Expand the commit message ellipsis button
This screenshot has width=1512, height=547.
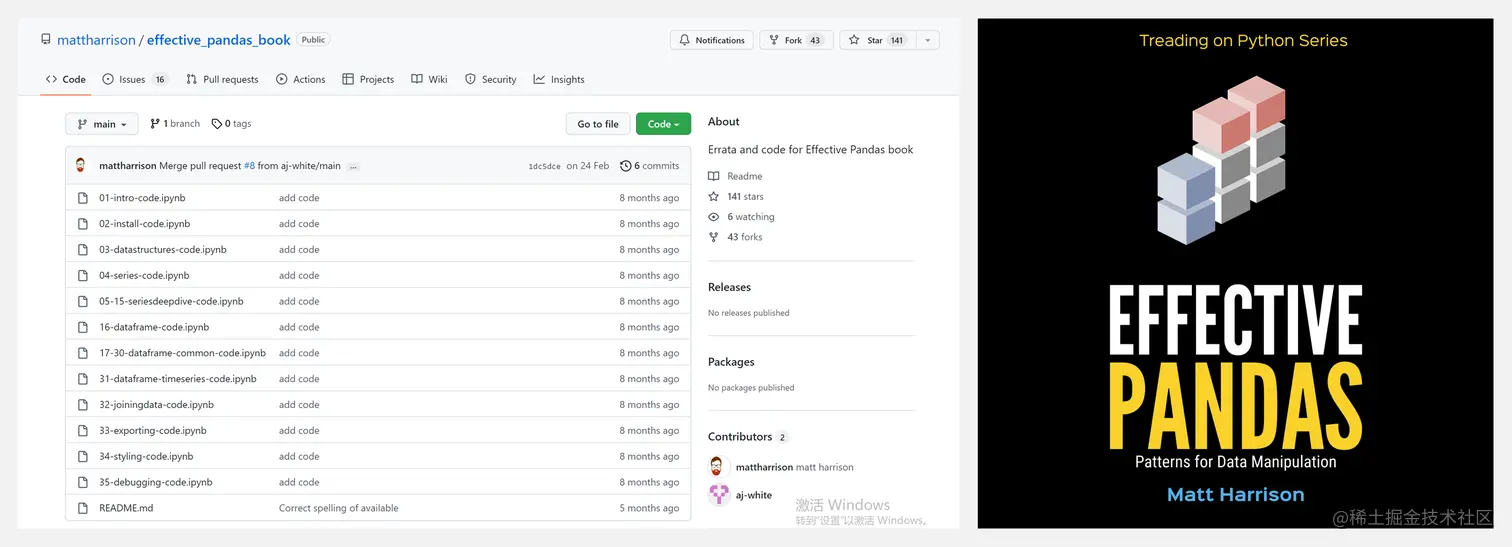point(354,166)
